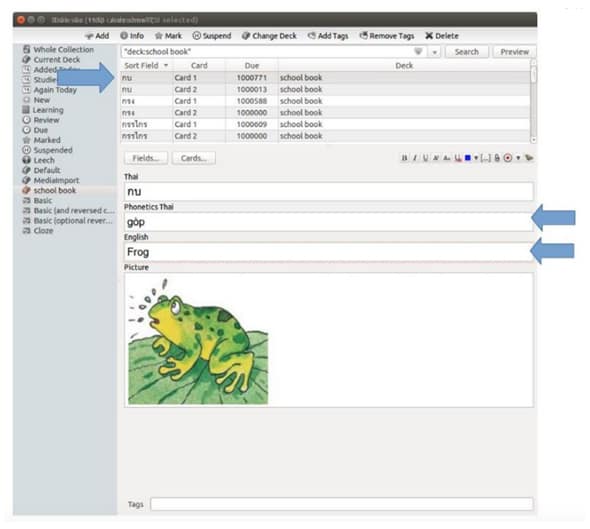Select the Marked filter in sidebar

[42, 140]
